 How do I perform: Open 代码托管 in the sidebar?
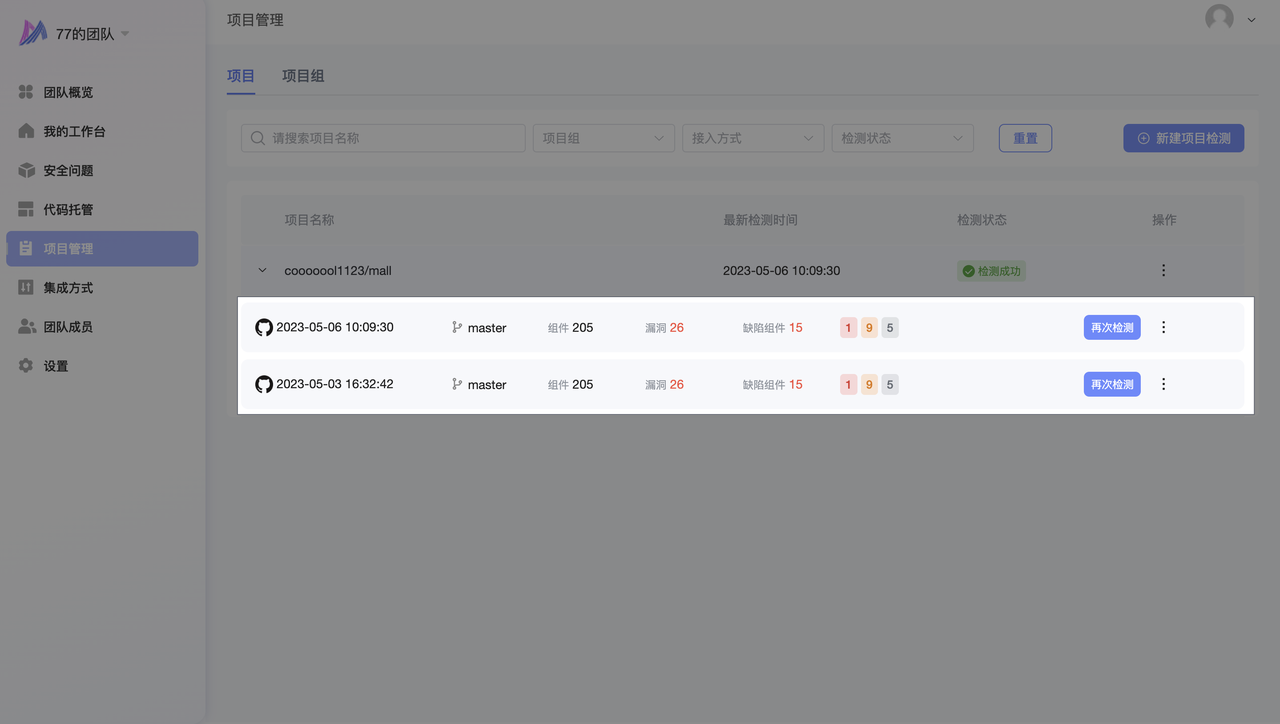pyautogui.click(x=68, y=209)
